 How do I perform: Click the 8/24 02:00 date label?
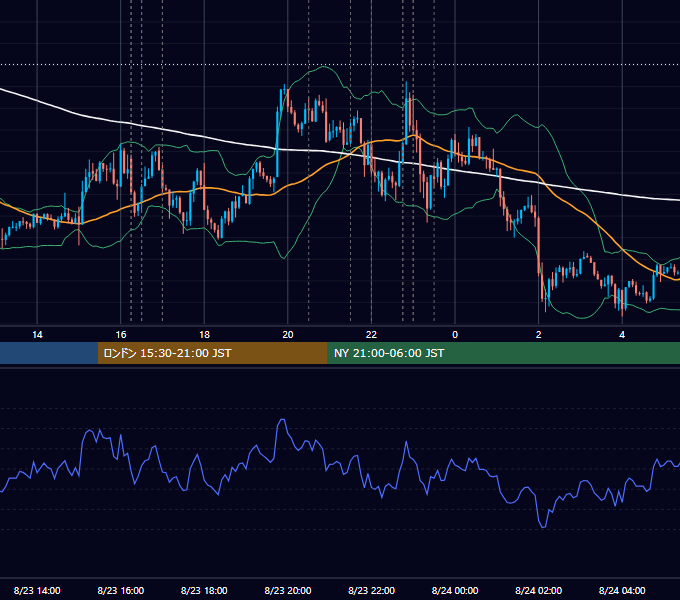point(539,590)
